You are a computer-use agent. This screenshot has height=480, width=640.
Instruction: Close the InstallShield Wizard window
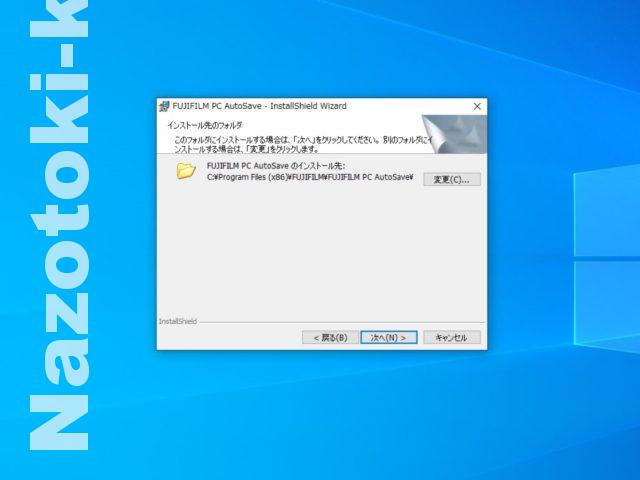pyautogui.click(x=476, y=106)
